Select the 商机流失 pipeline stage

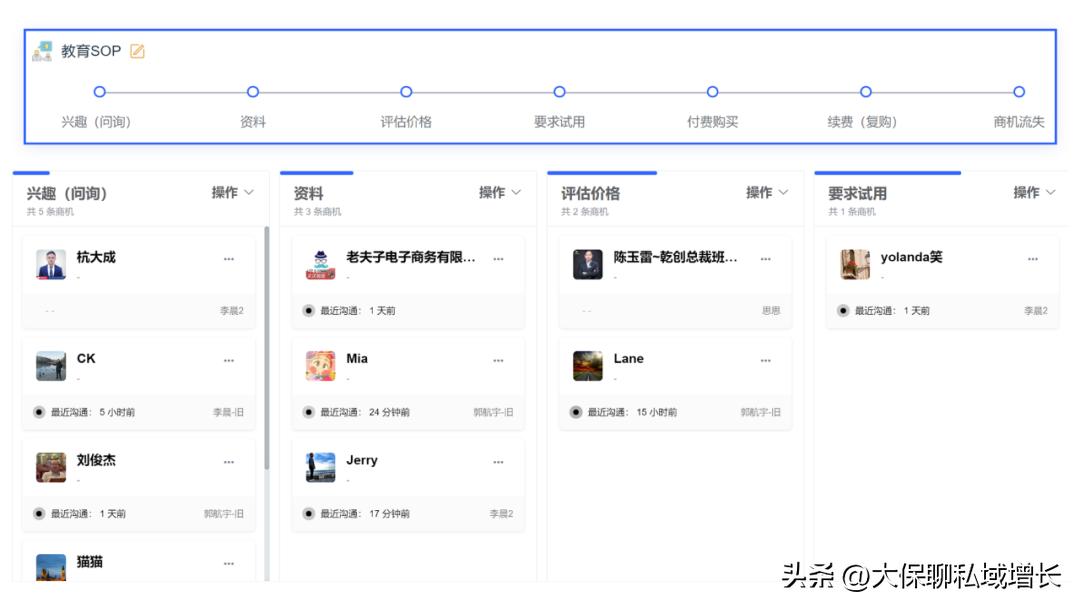pos(1017,122)
